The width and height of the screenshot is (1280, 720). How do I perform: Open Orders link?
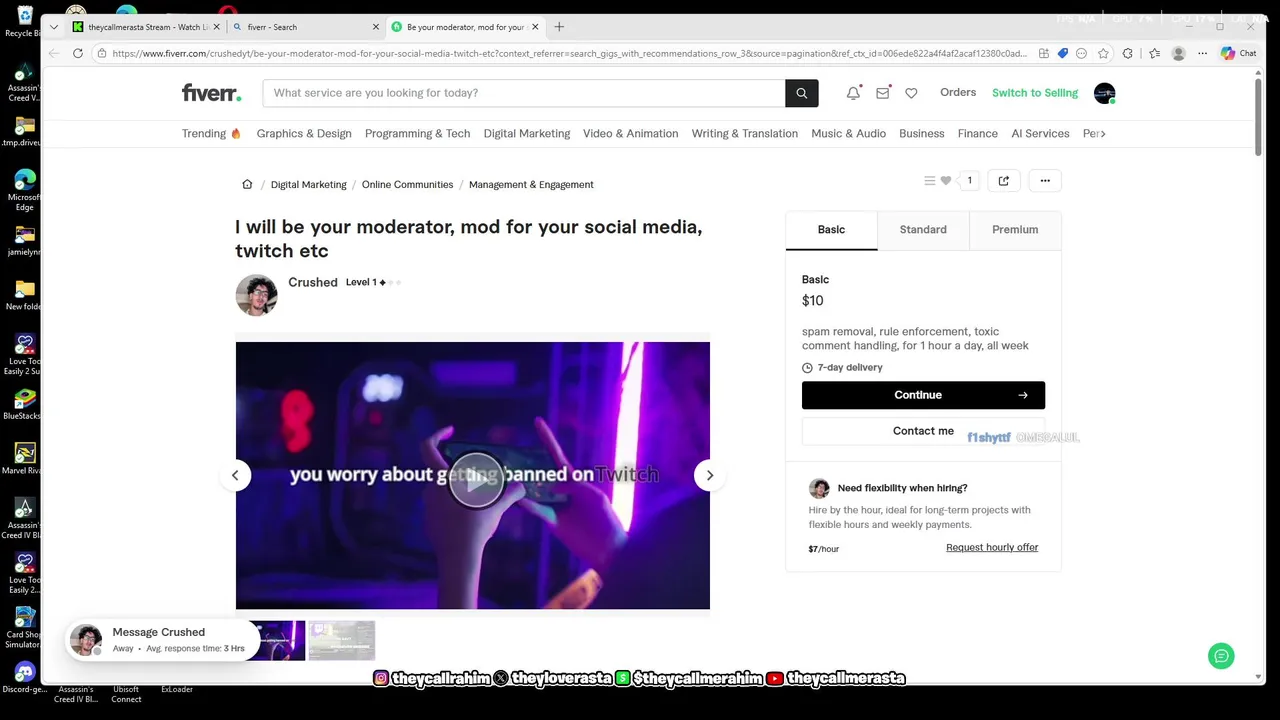point(958,92)
